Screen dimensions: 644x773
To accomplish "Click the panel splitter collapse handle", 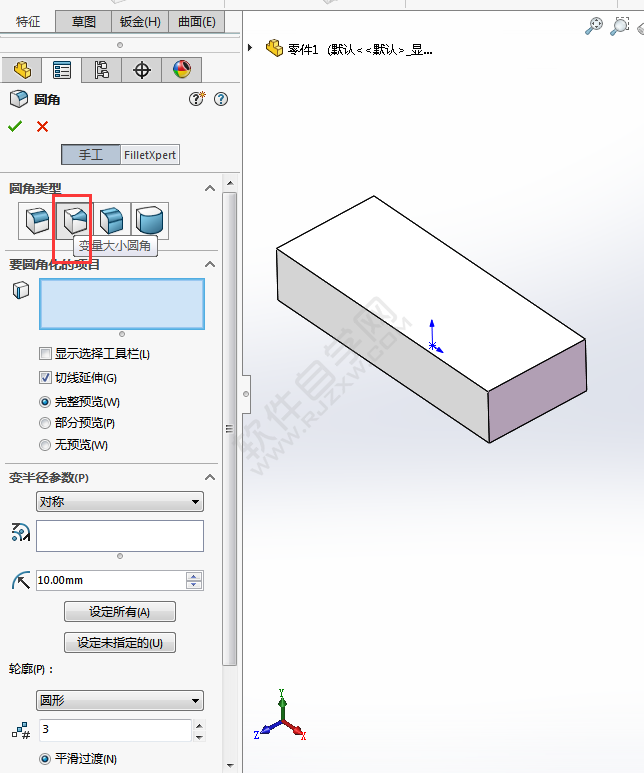I will [x=246, y=394].
